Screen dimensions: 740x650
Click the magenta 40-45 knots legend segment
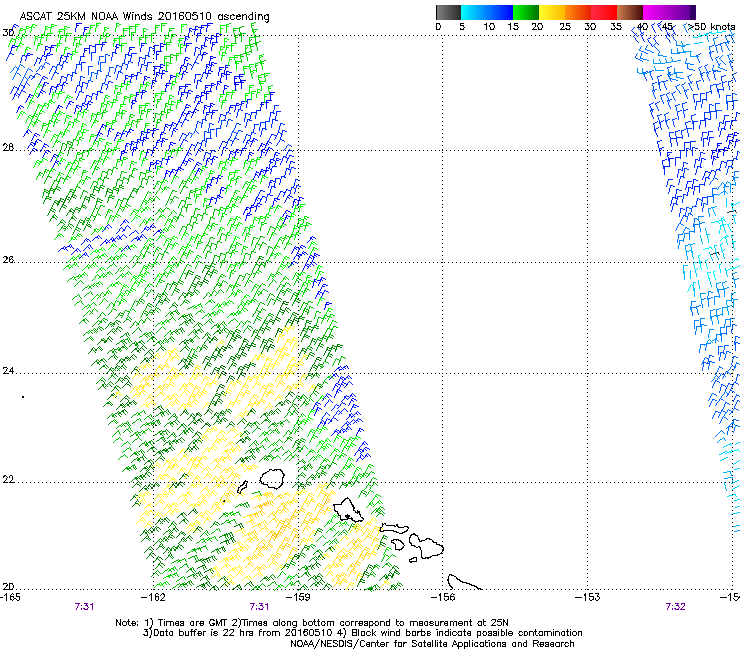658,12
